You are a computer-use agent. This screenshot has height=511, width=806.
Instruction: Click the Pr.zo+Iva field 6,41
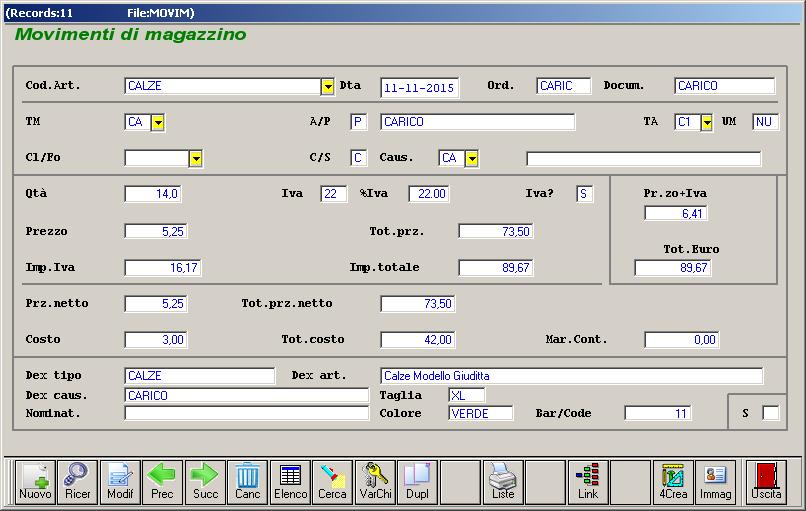point(676,213)
